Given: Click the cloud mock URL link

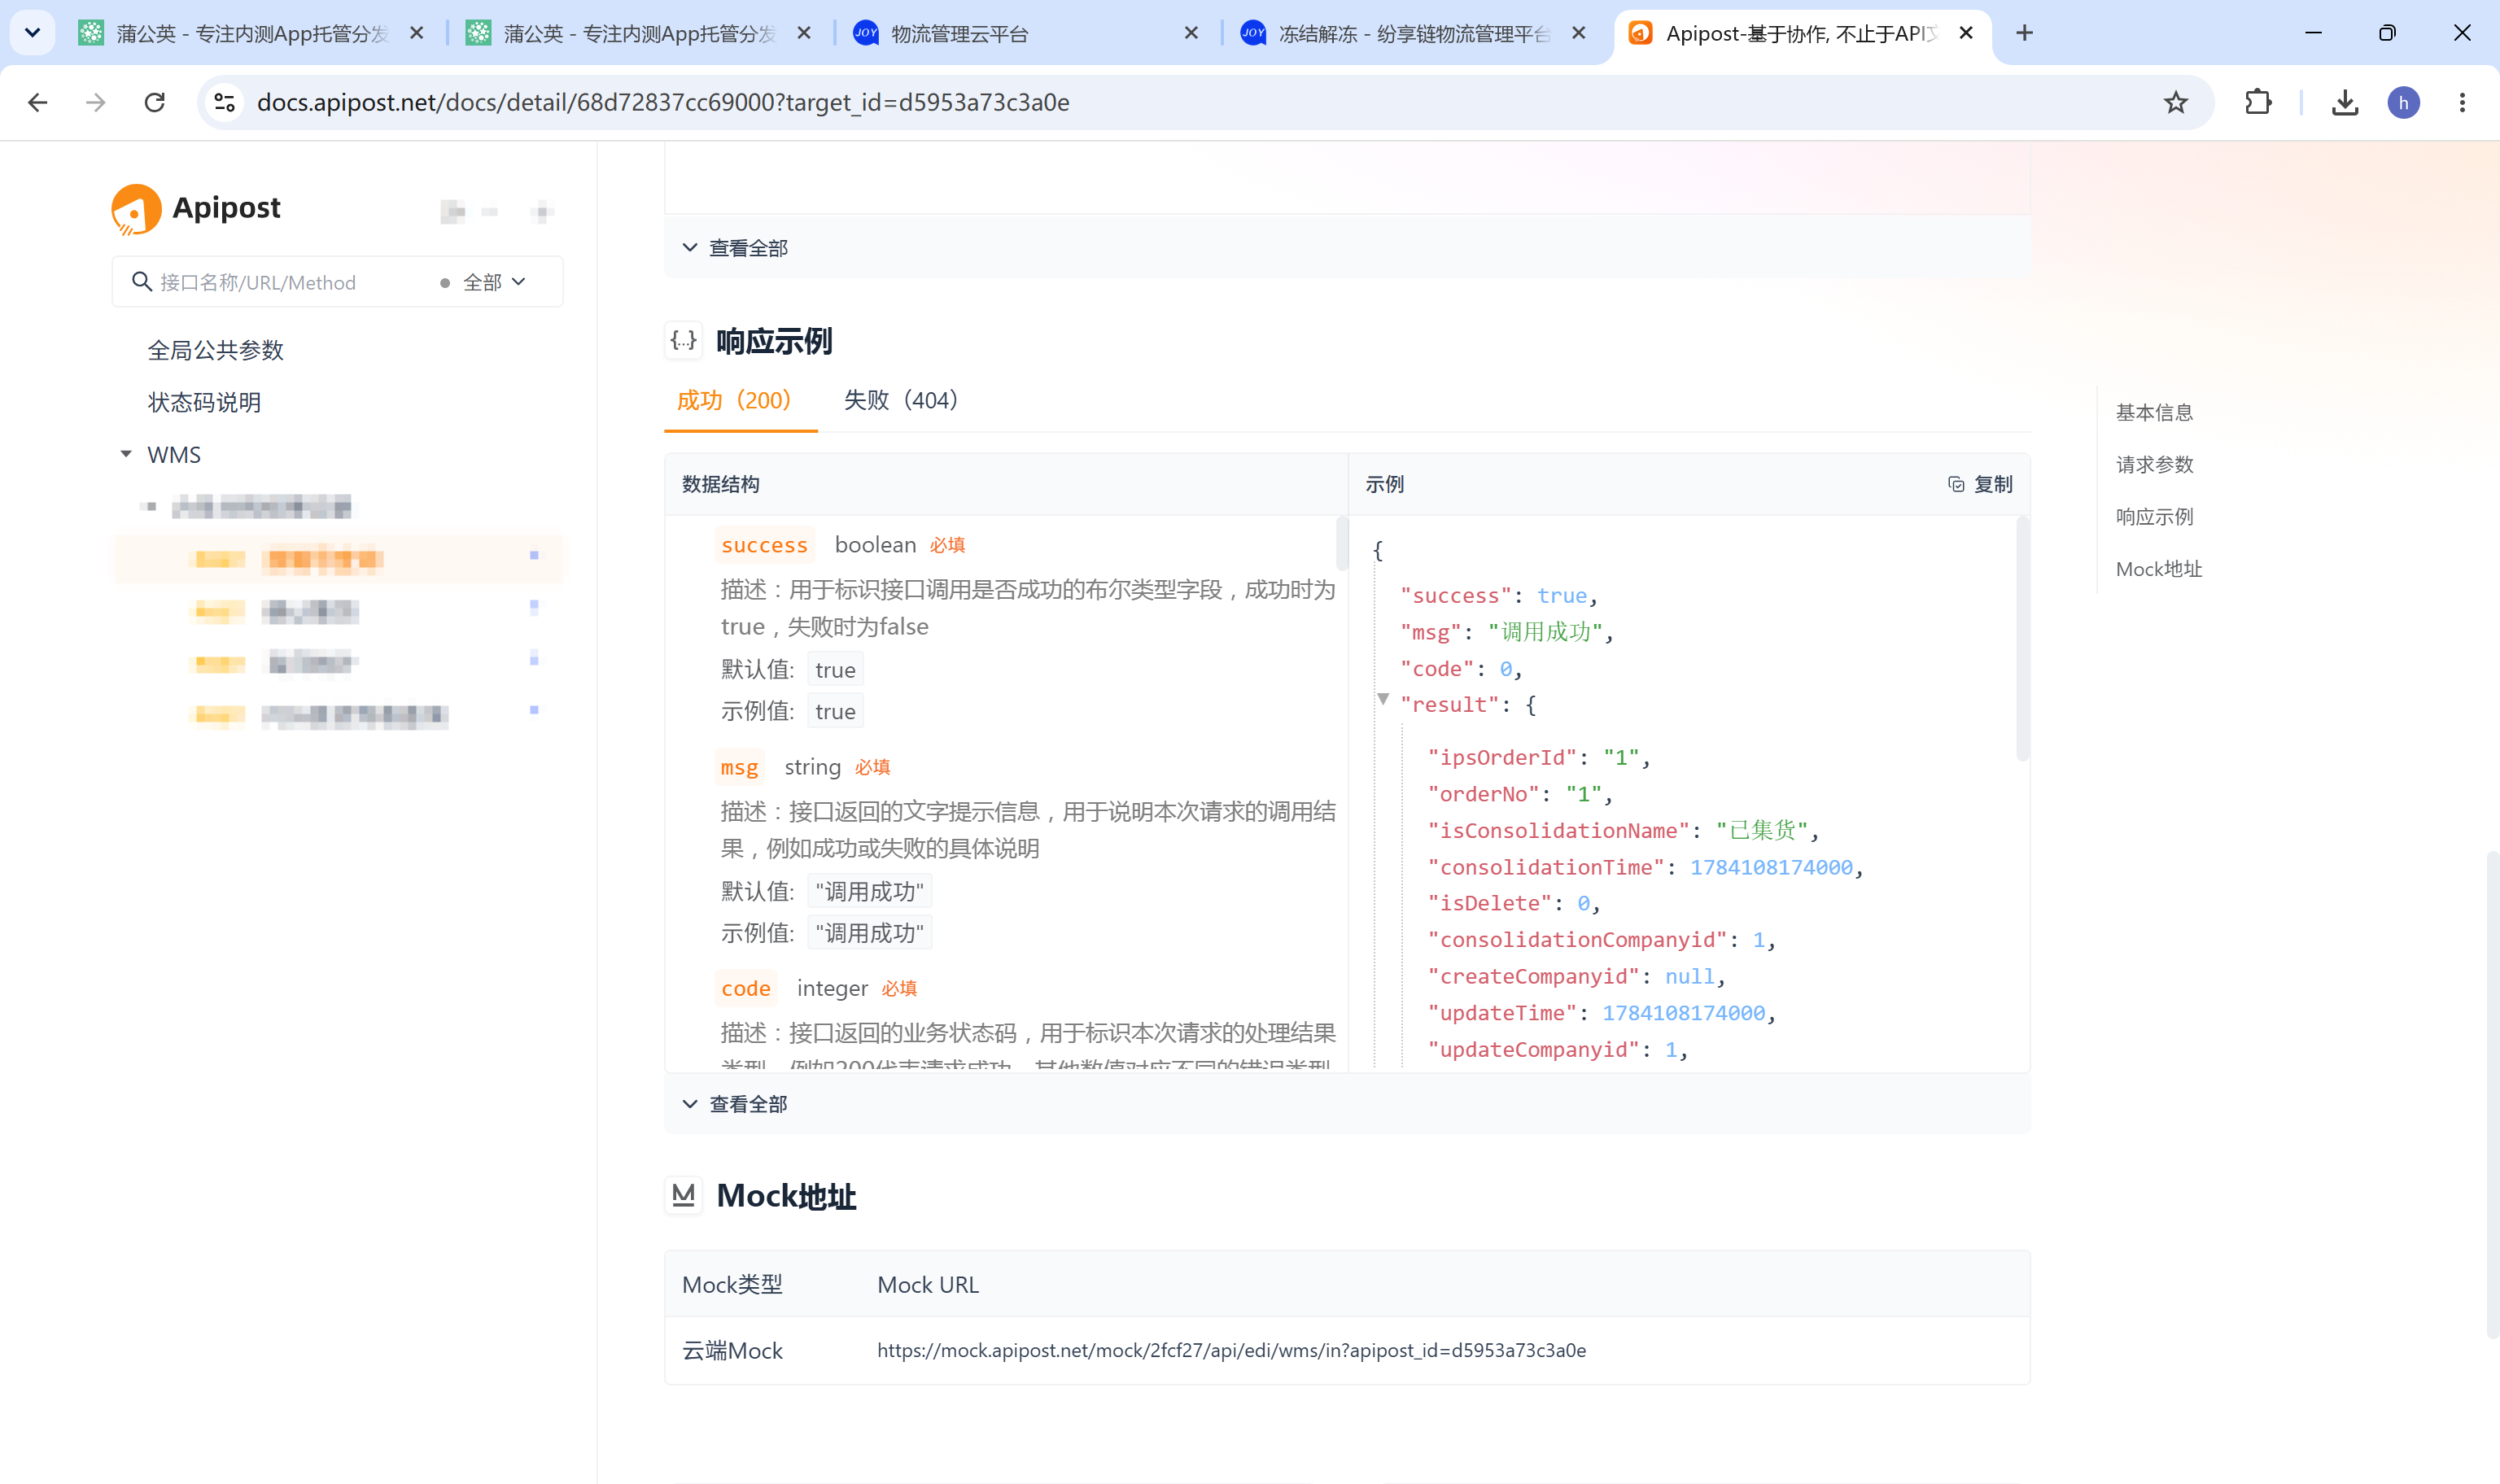Looking at the screenshot, I should (x=1231, y=1350).
